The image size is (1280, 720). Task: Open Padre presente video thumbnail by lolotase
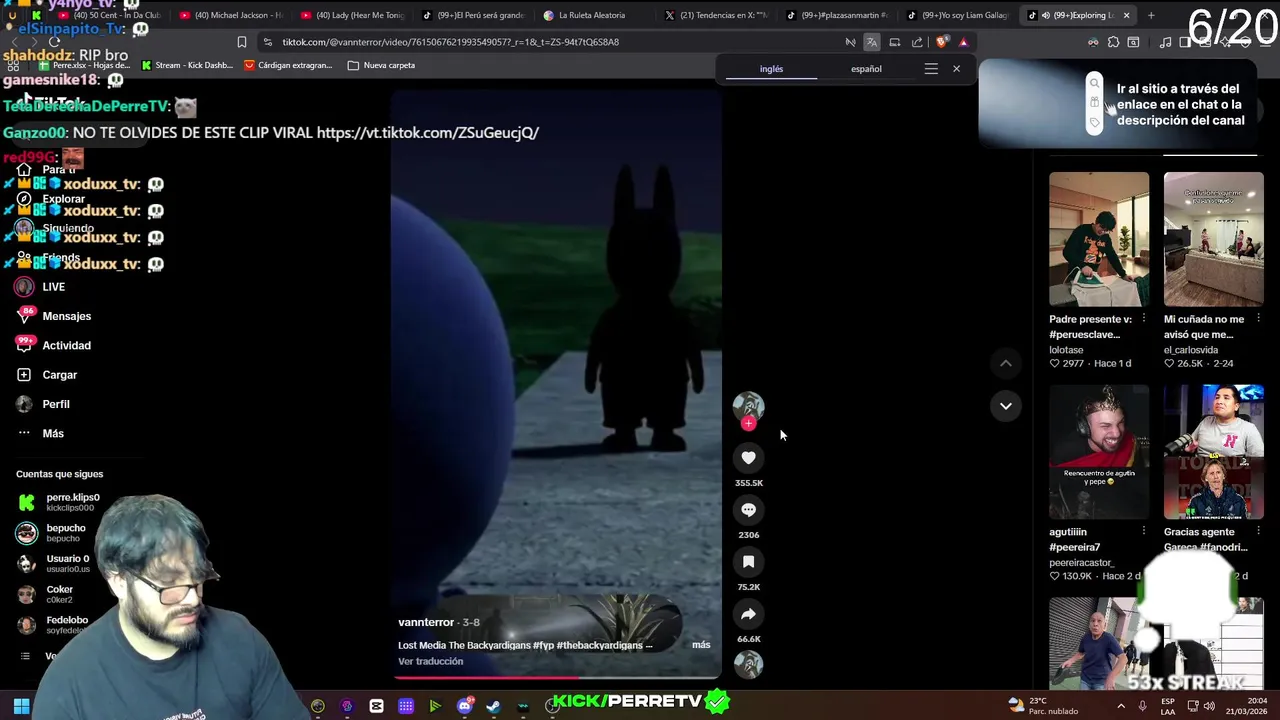1099,239
